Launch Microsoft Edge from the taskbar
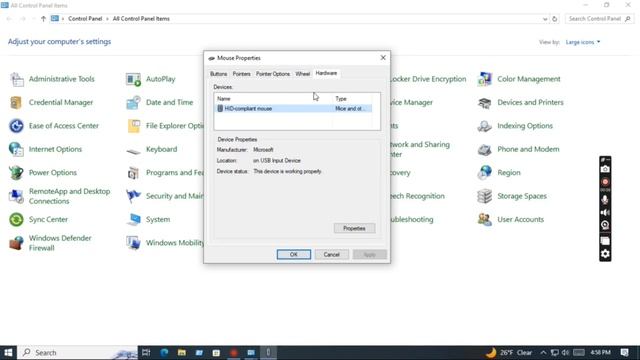The width and height of the screenshot is (640, 360). [x=164, y=353]
